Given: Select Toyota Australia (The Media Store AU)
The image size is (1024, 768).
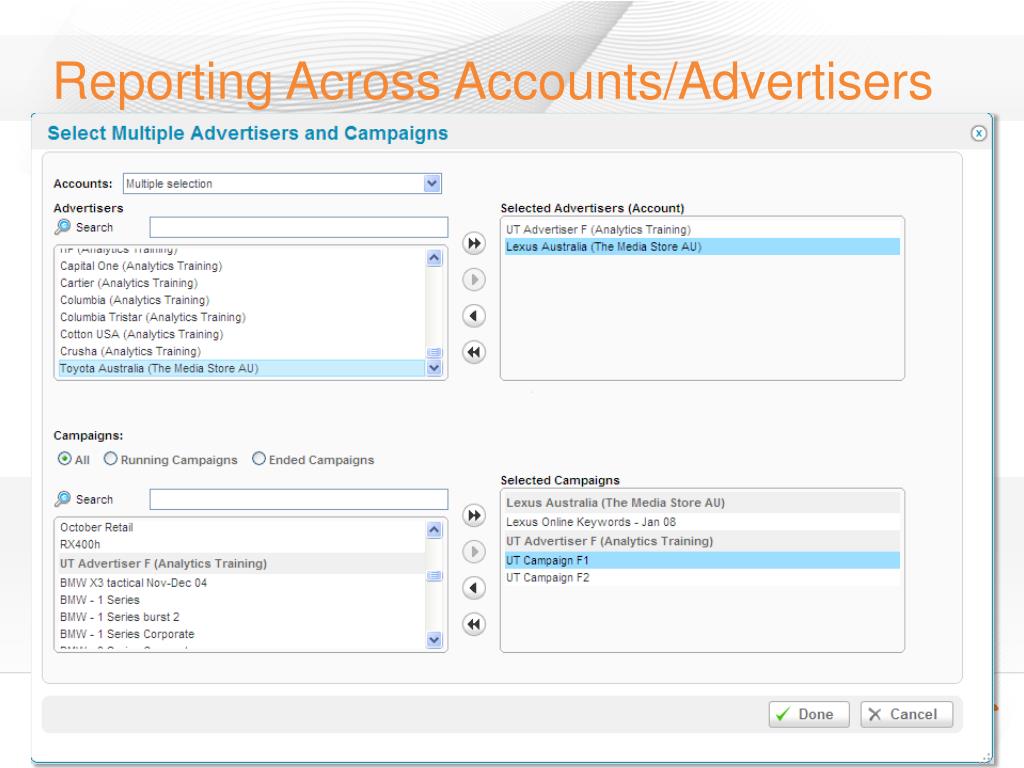Looking at the screenshot, I should click(242, 368).
